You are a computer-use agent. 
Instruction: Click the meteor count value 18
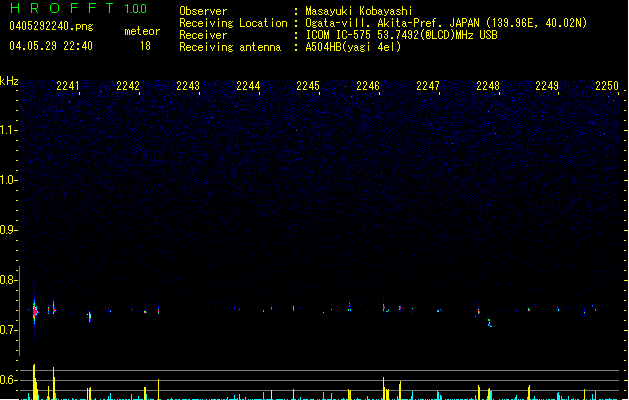point(145,46)
